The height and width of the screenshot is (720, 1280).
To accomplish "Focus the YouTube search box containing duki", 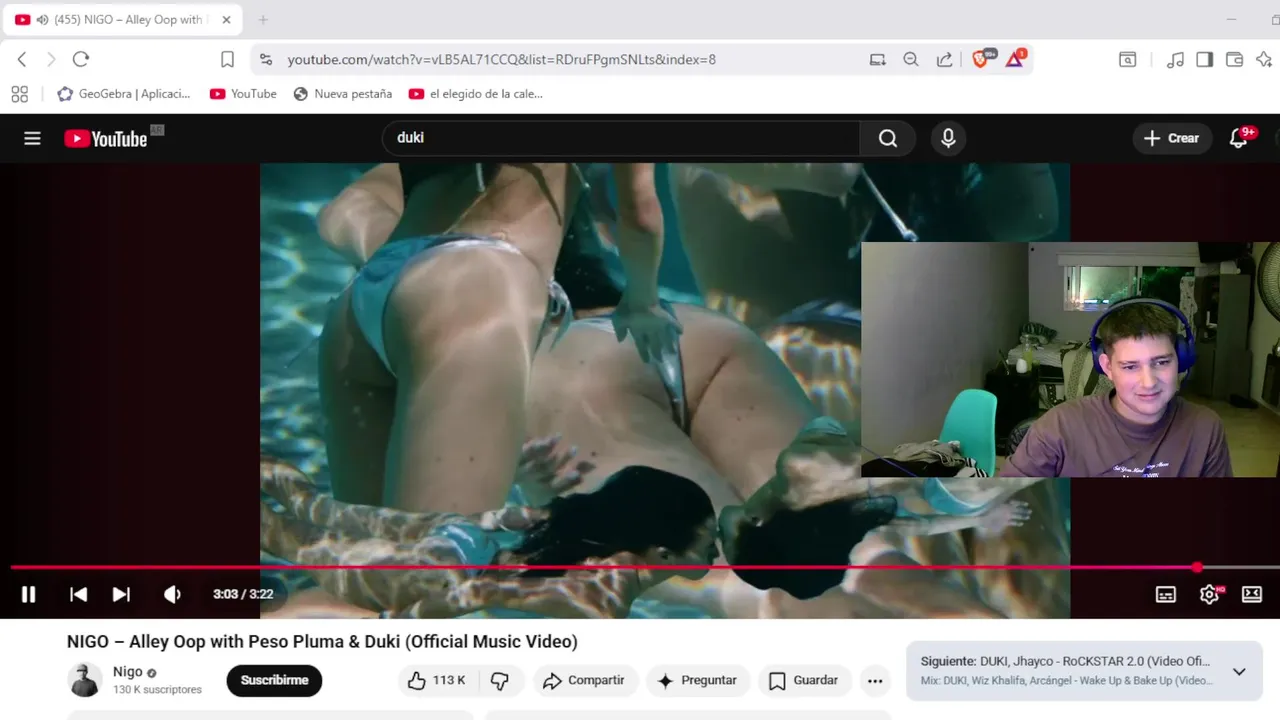I will [x=621, y=139].
